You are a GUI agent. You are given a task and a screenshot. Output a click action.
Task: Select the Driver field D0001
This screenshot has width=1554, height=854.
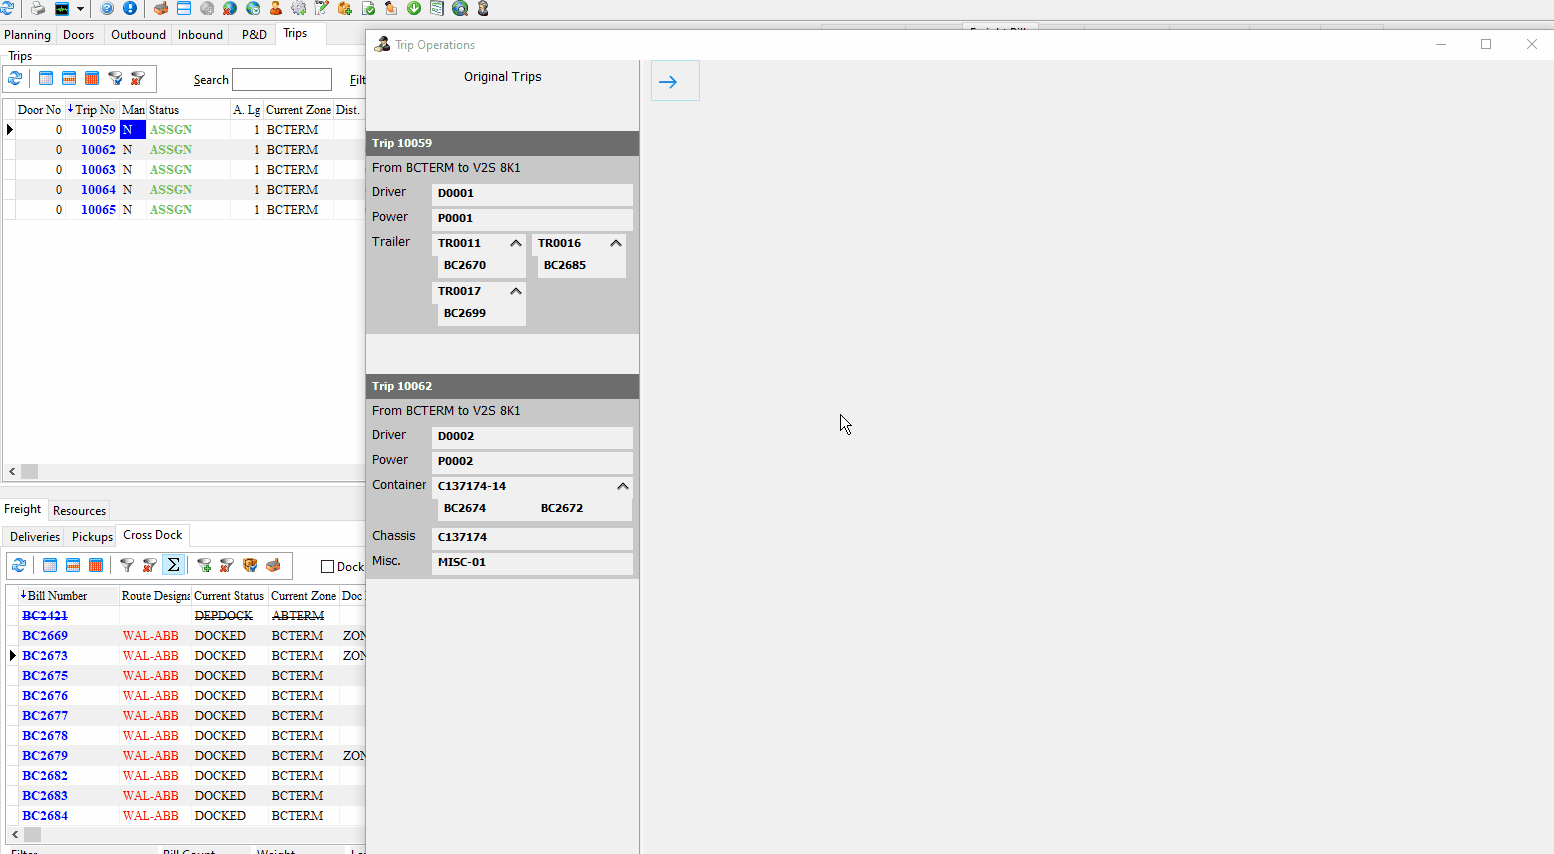coord(532,194)
